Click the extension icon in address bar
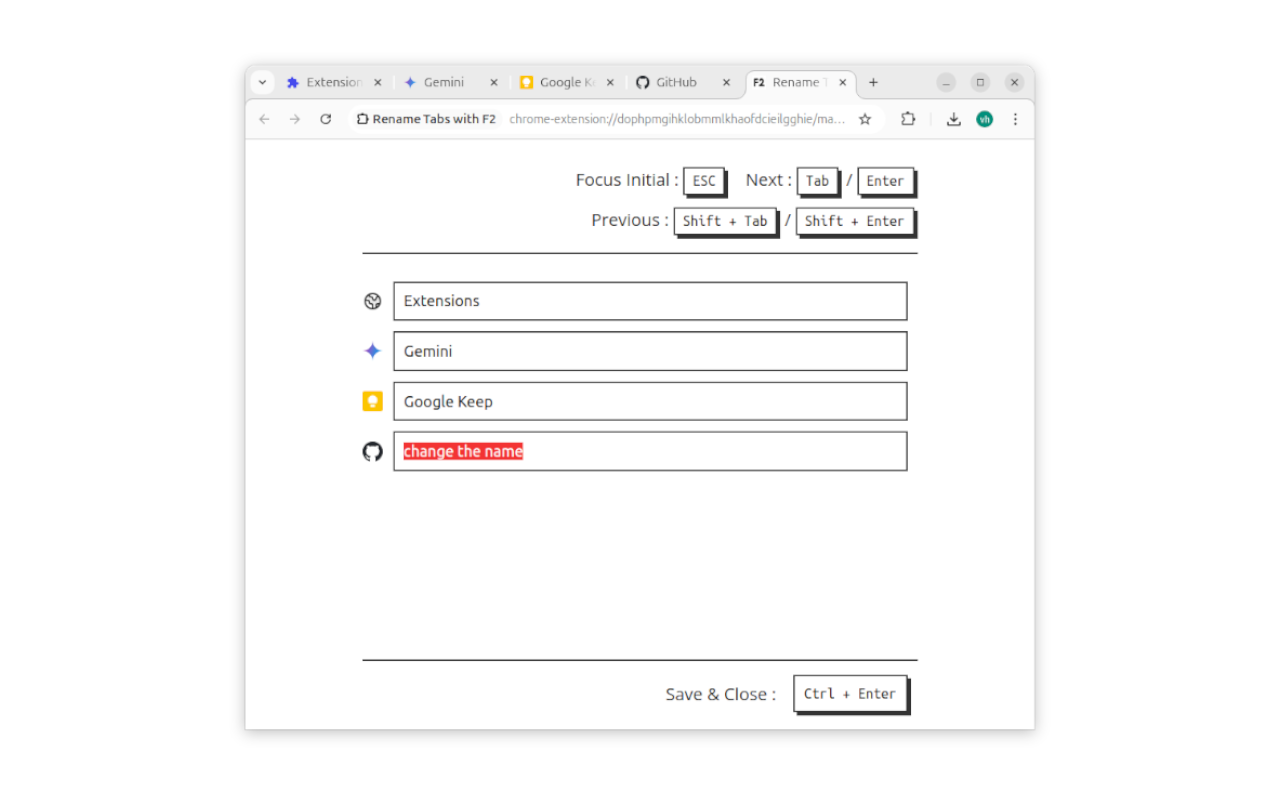The height and width of the screenshot is (800, 1280). (x=363, y=119)
